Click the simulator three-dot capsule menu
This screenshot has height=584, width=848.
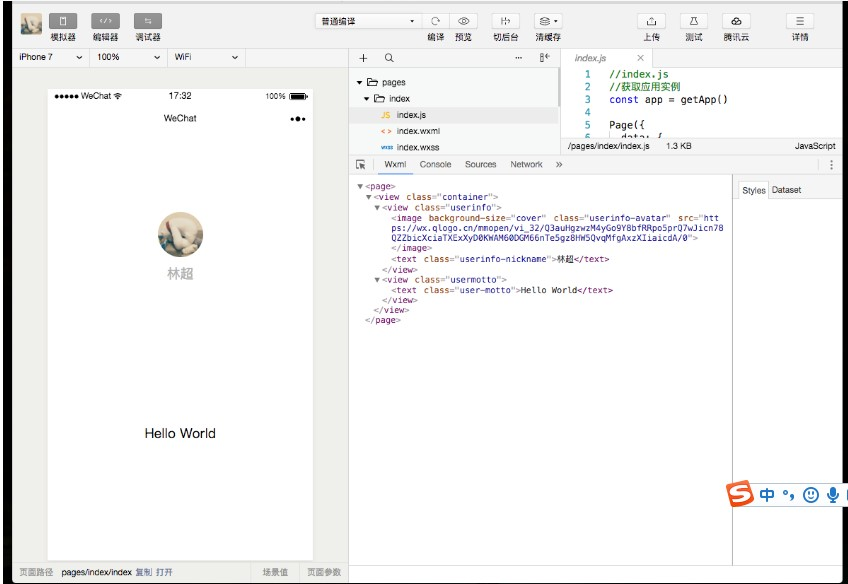[x=297, y=119]
